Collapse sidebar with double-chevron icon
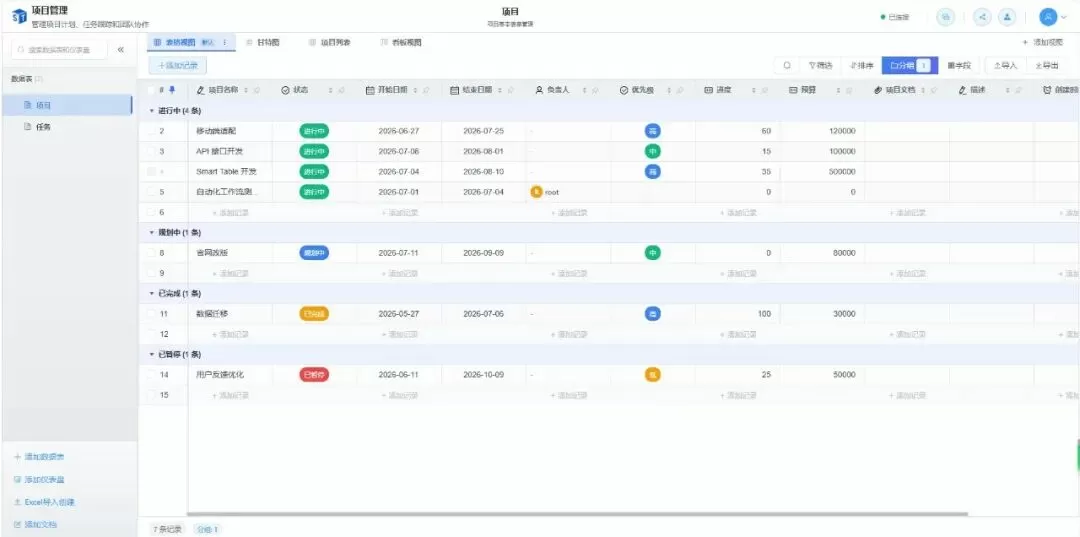1080x537 pixels. [121, 50]
